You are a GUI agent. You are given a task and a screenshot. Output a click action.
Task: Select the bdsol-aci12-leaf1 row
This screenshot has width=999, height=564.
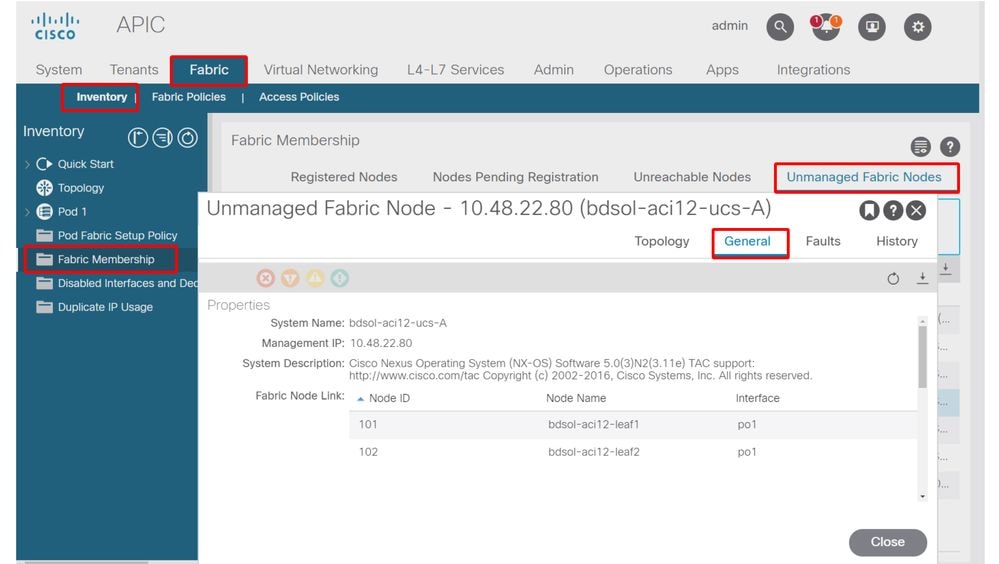coord(633,424)
